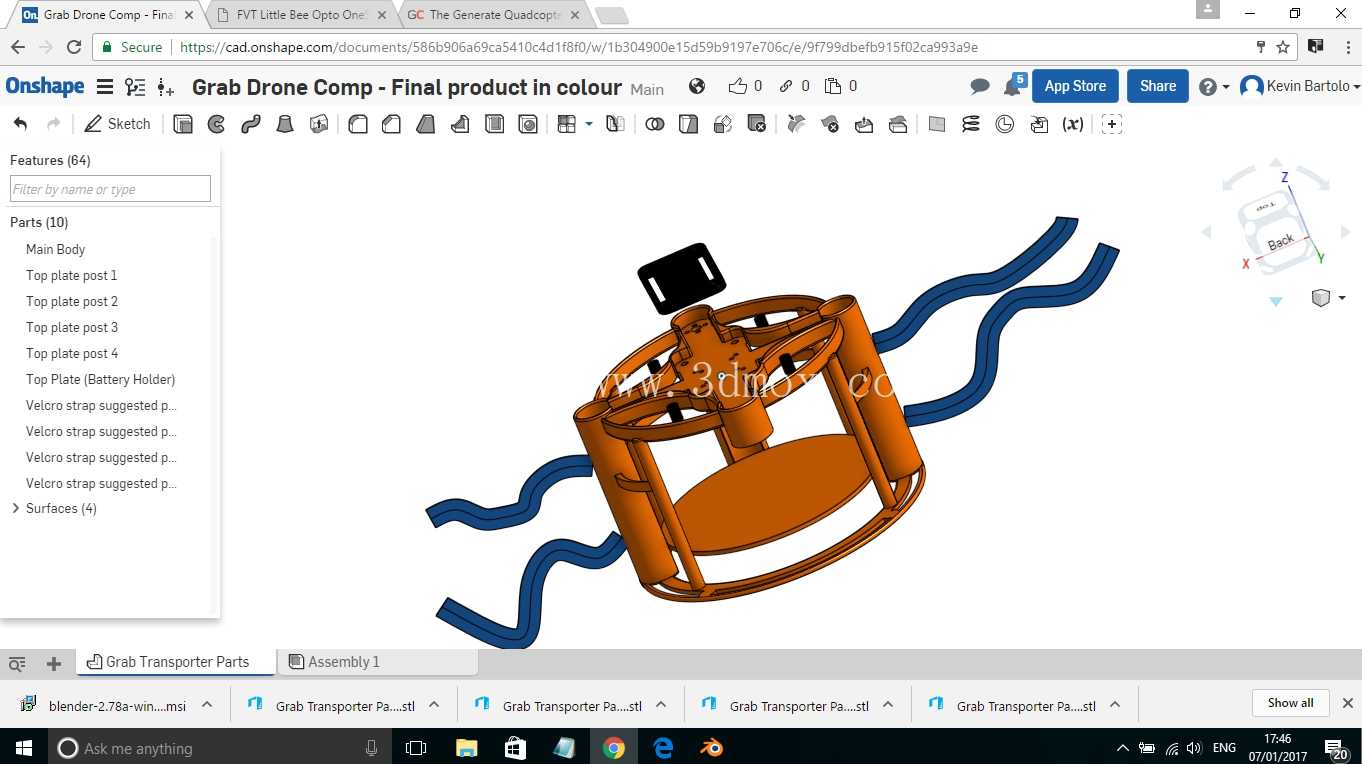
Task: Click the Onshape logo
Action: (x=45, y=86)
